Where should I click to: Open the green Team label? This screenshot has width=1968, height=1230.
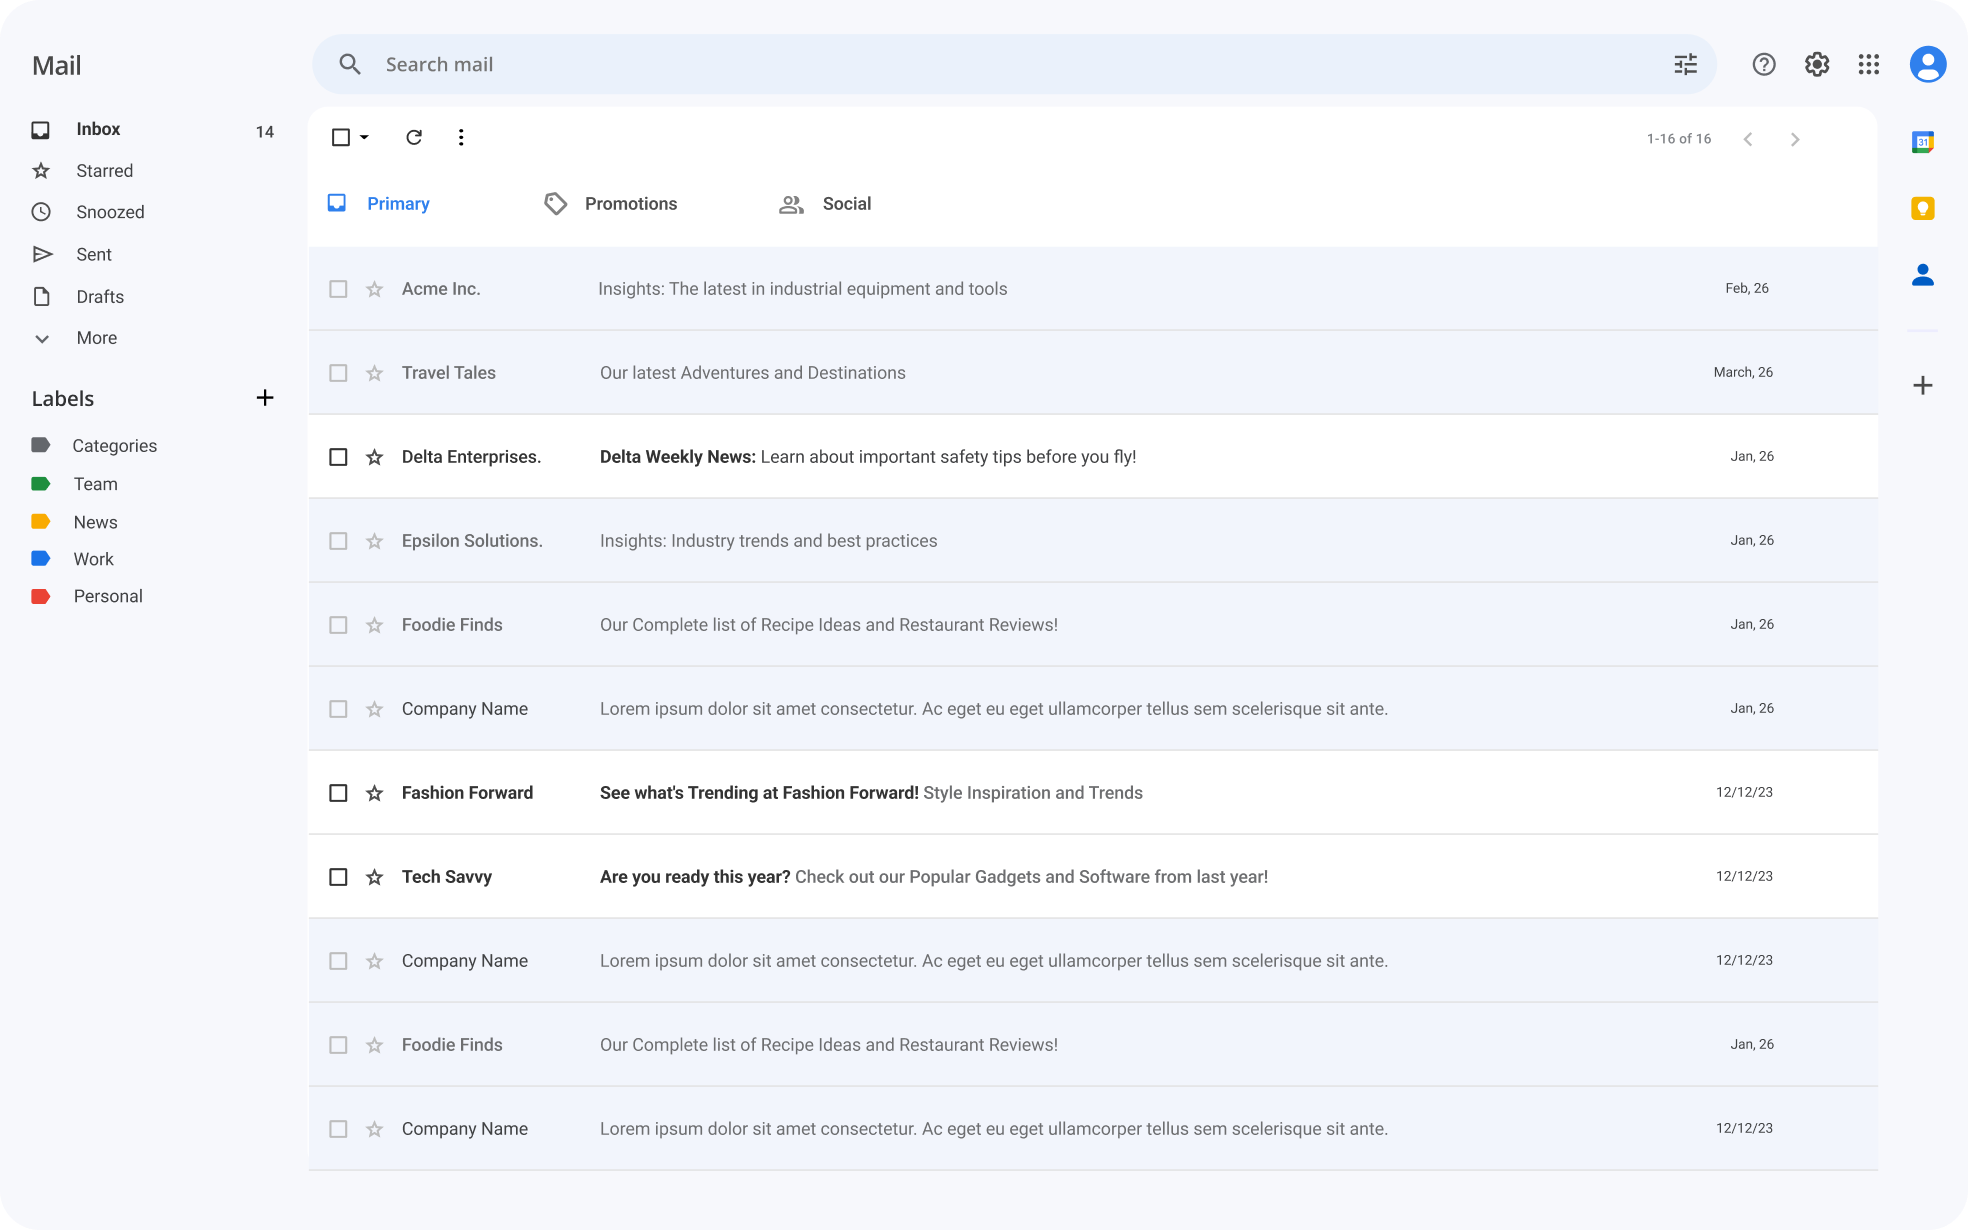[x=75, y=484]
